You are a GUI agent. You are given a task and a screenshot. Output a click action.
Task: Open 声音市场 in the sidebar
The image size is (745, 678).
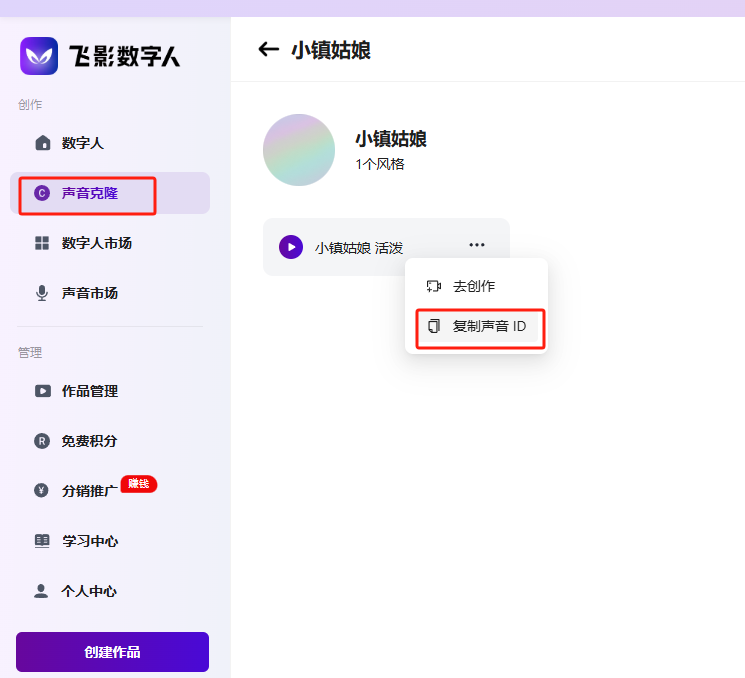110,293
